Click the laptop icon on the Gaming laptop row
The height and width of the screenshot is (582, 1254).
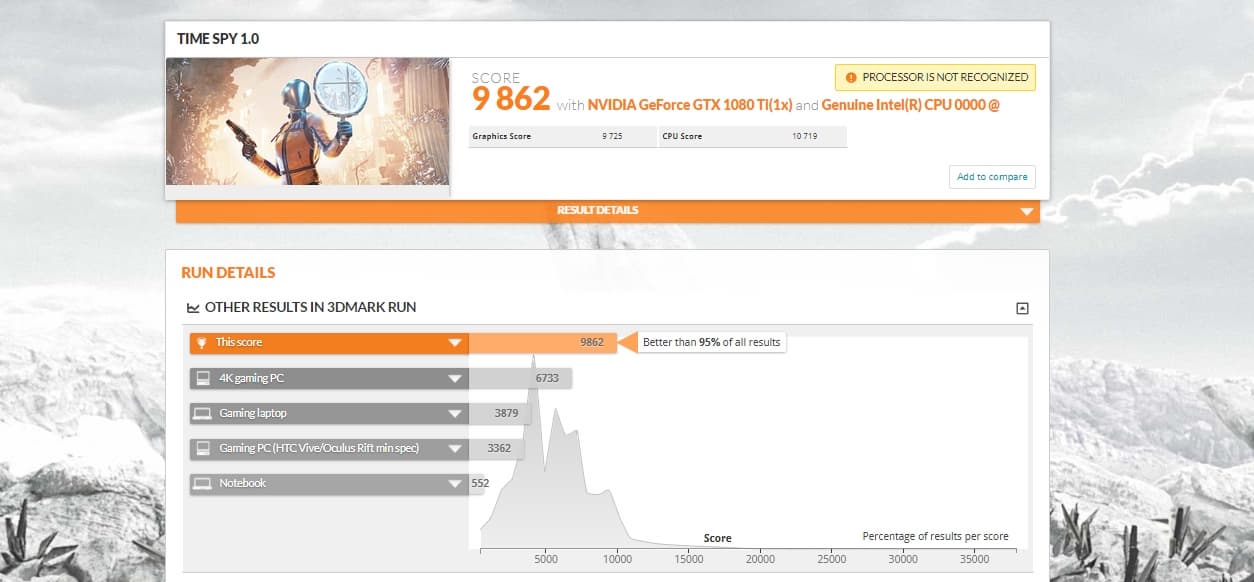pos(204,413)
